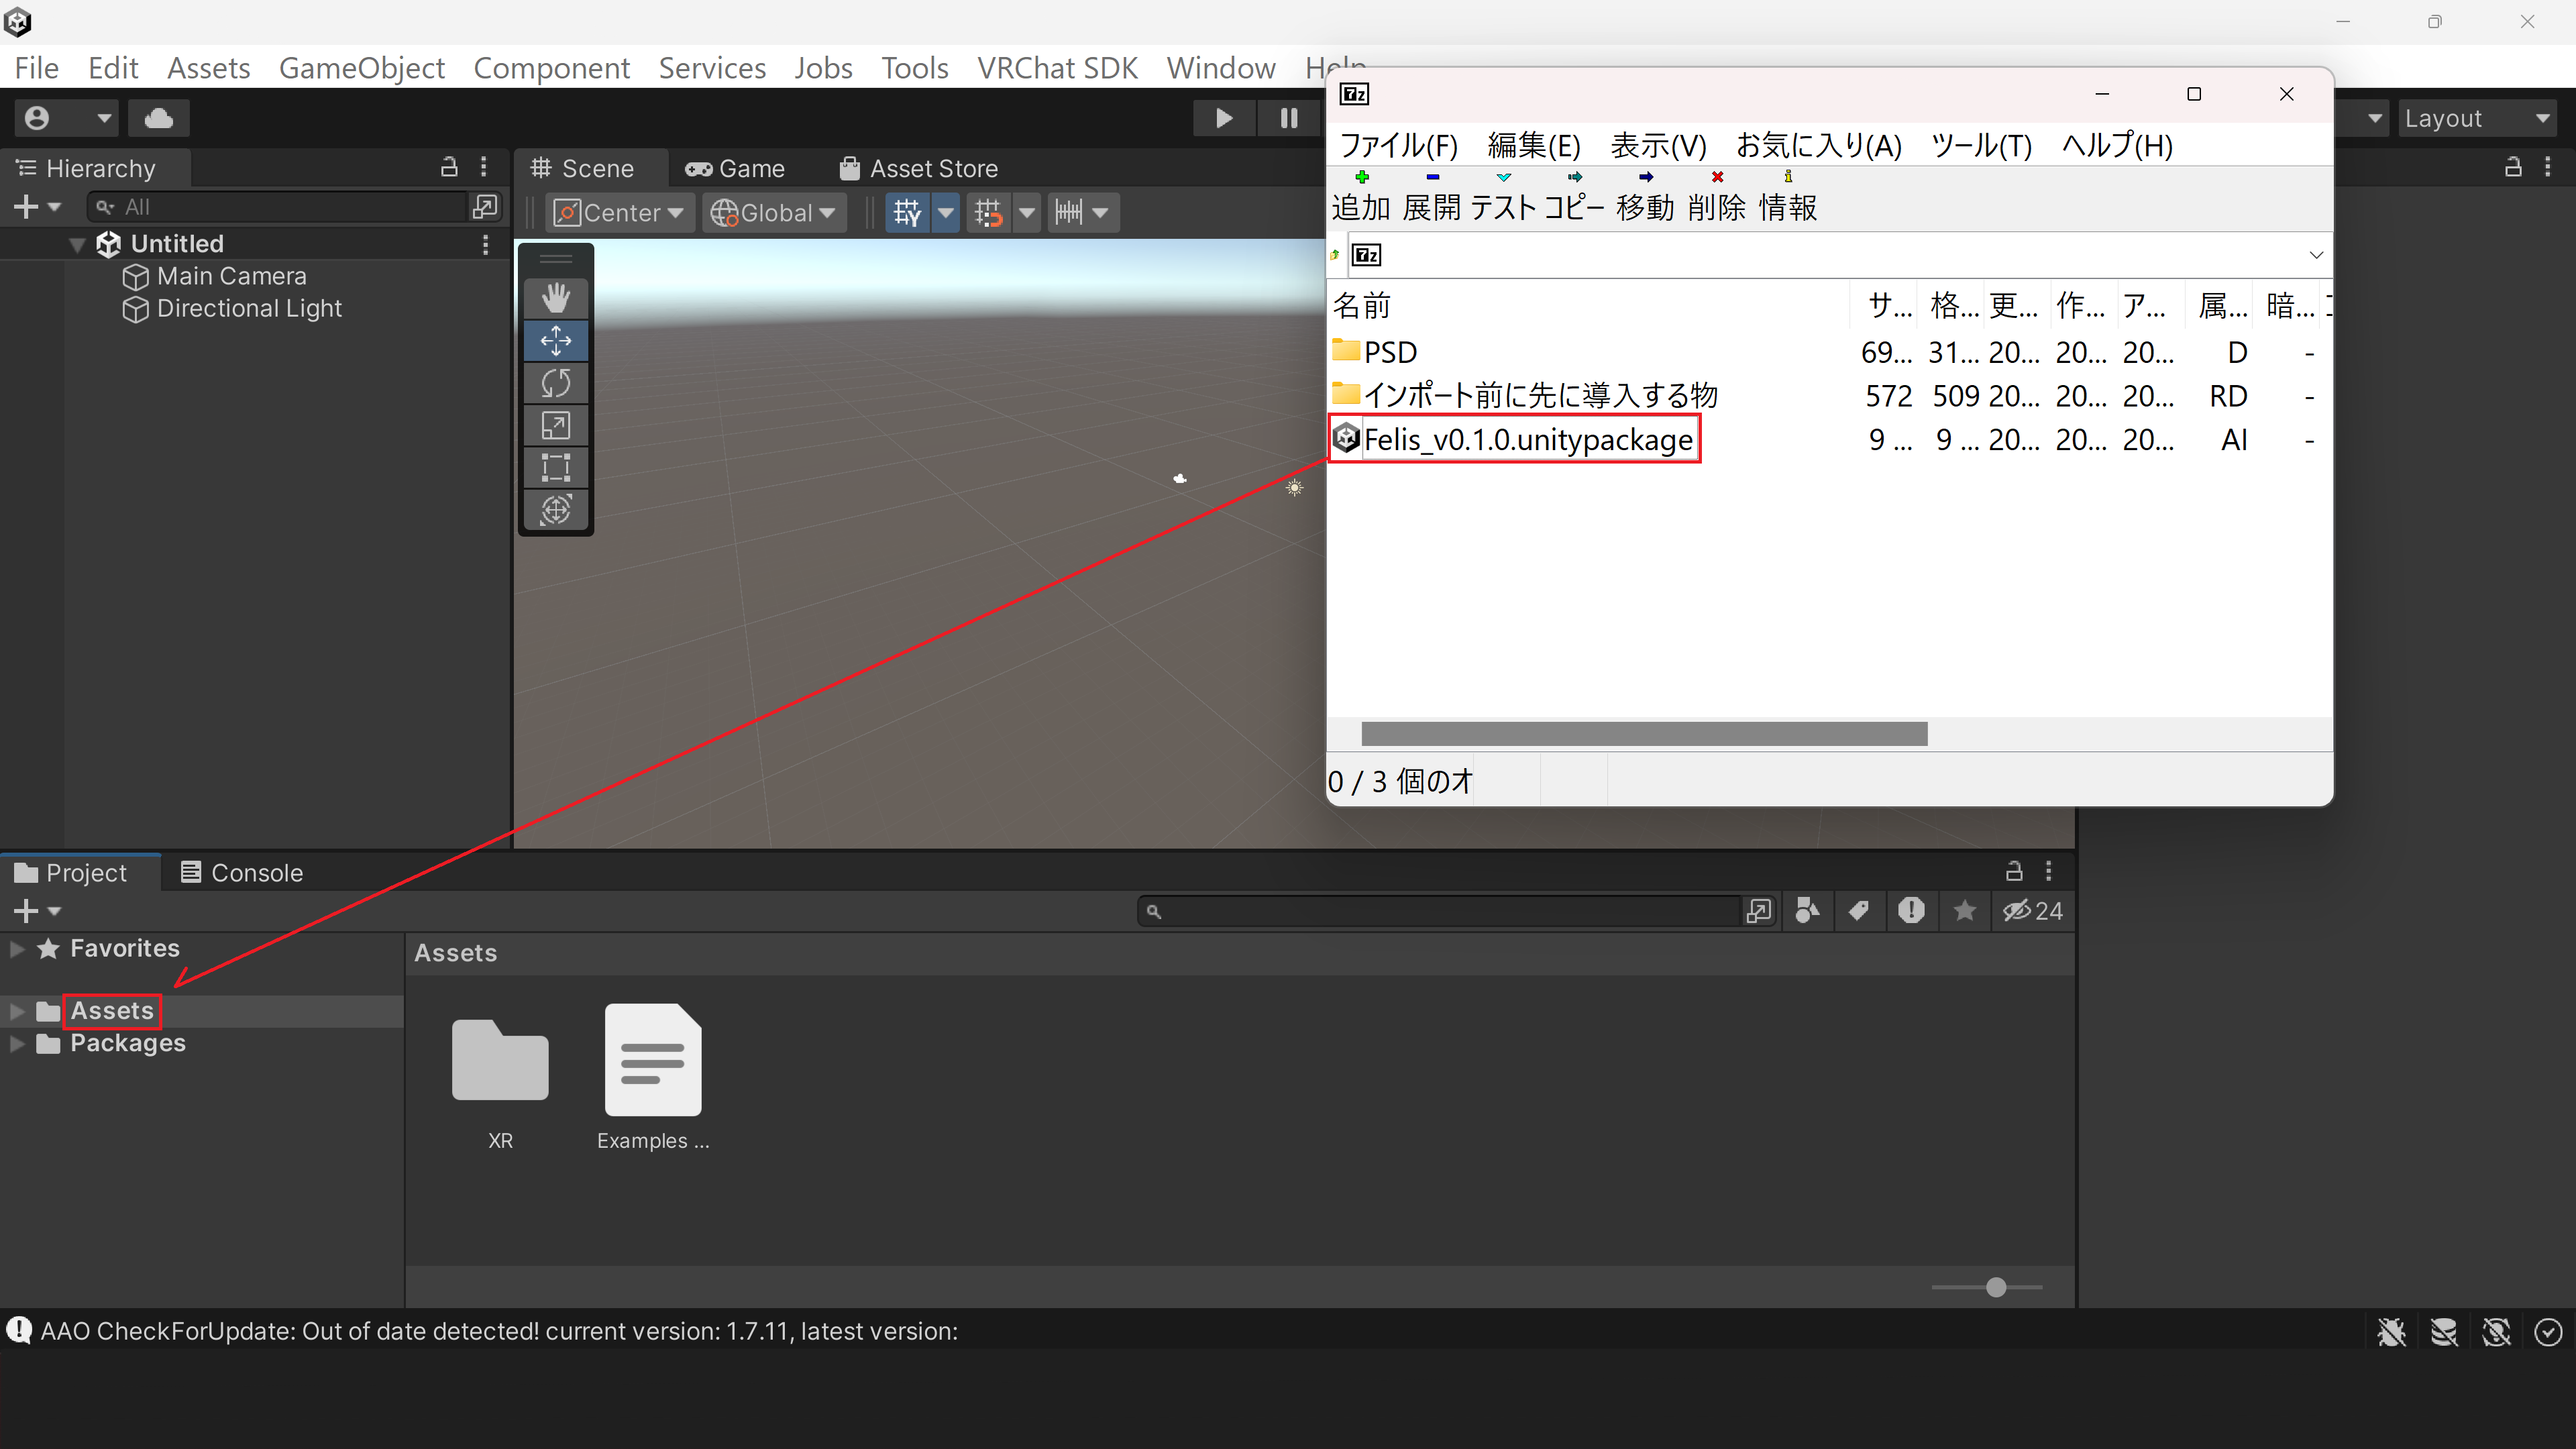Expand the Packages folder tree arrow
Image resolution: width=2576 pixels, height=1449 pixels.
[x=17, y=1043]
